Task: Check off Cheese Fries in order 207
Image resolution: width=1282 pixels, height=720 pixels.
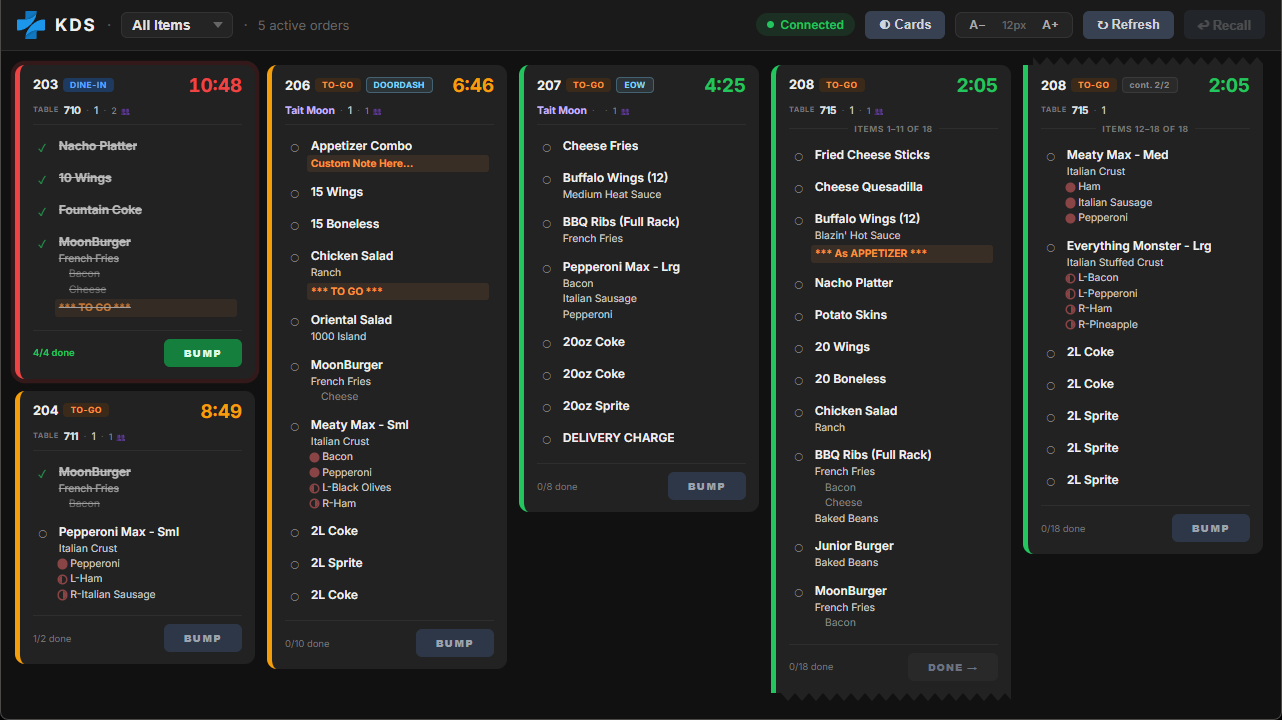Action: (547, 148)
